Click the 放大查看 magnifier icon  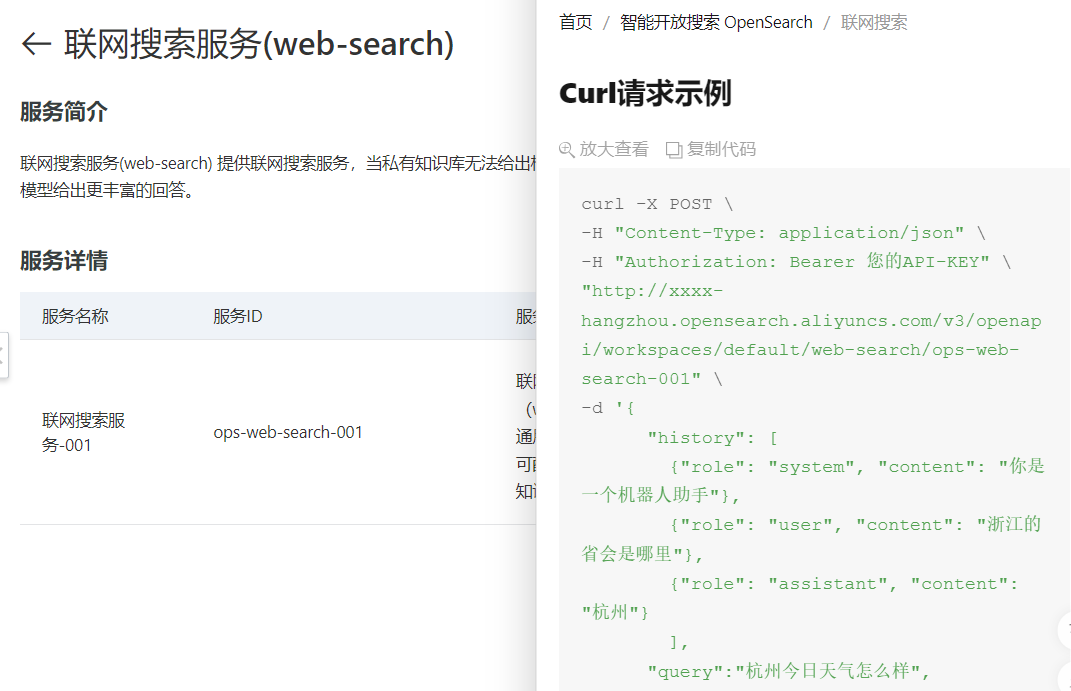click(566, 150)
